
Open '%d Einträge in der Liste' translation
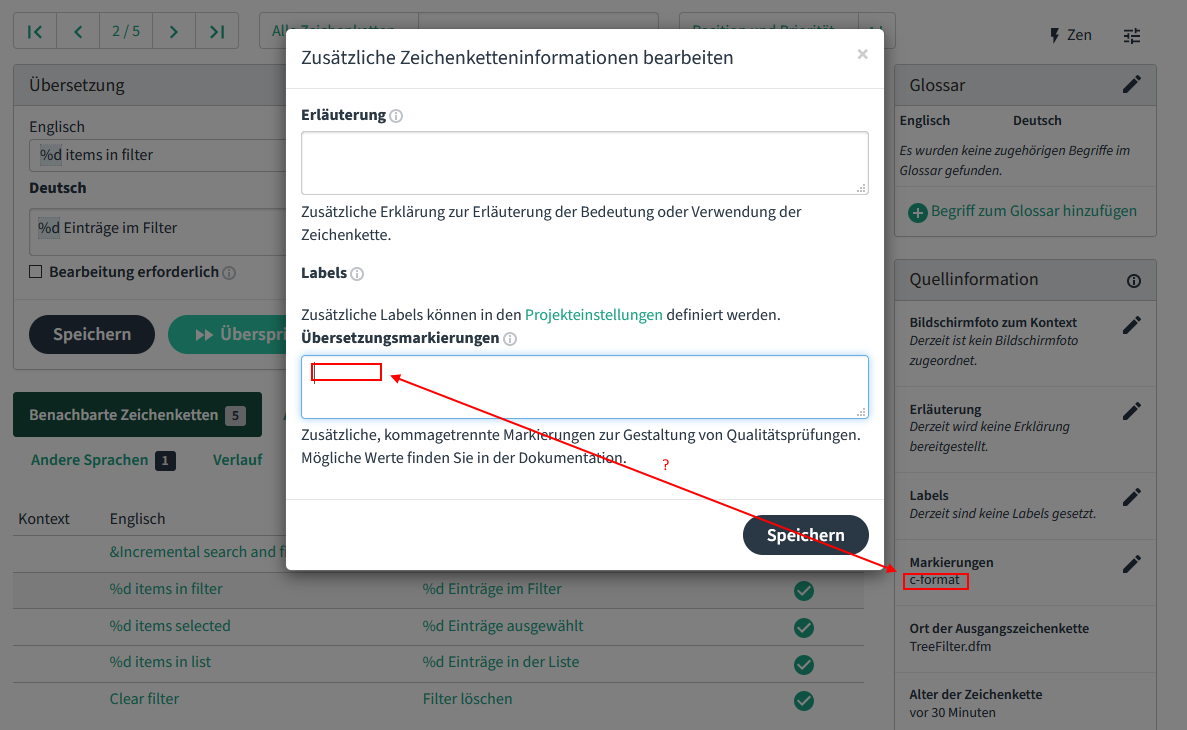(500, 661)
